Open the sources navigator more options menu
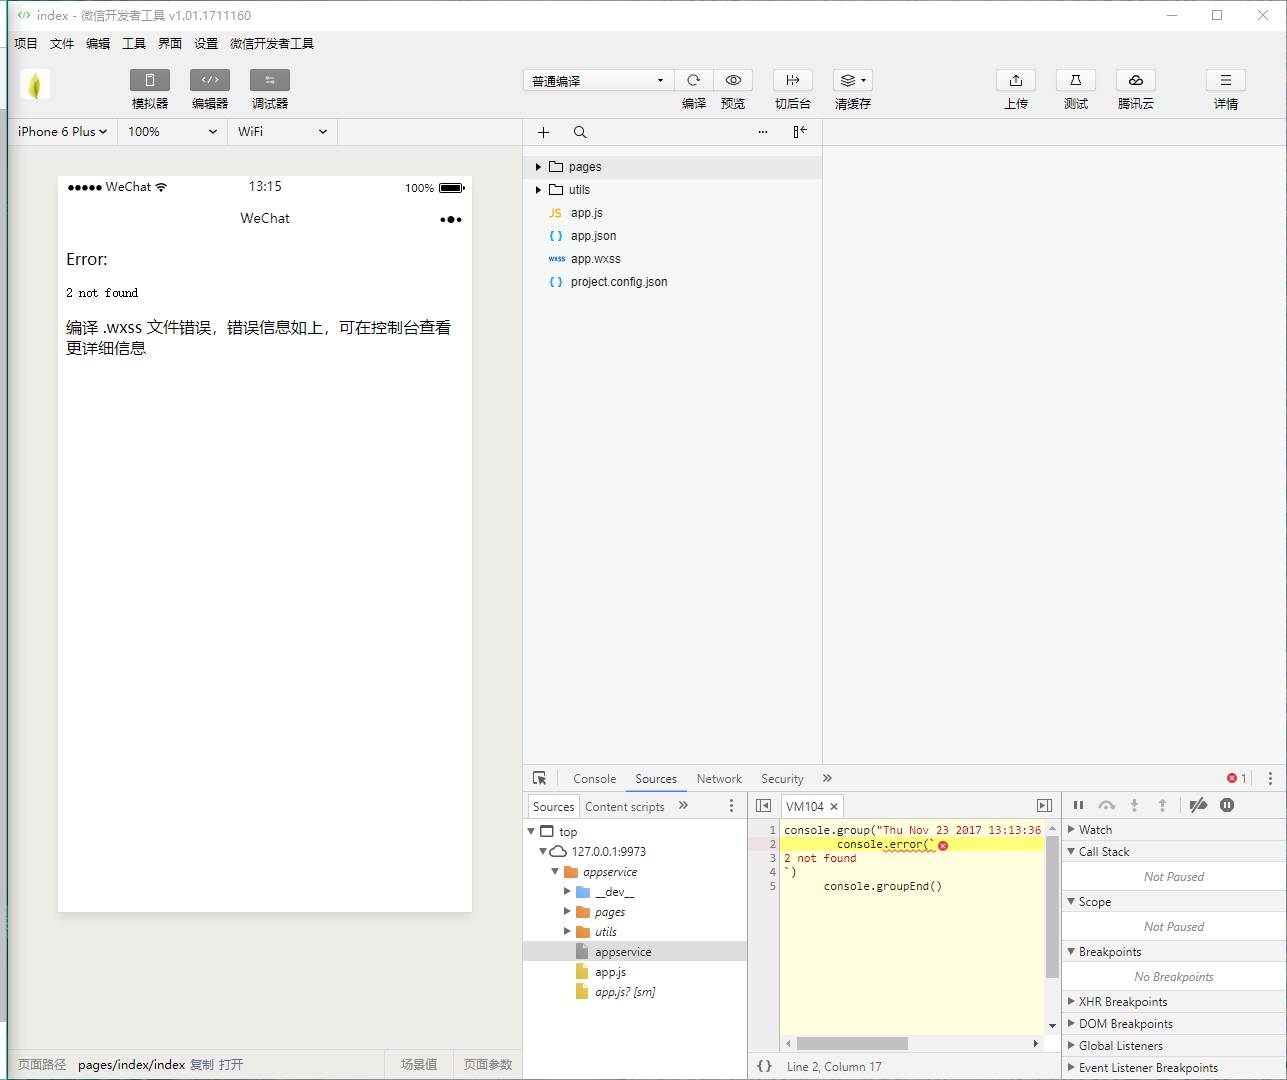The height and width of the screenshot is (1080, 1287). coord(731,806)
